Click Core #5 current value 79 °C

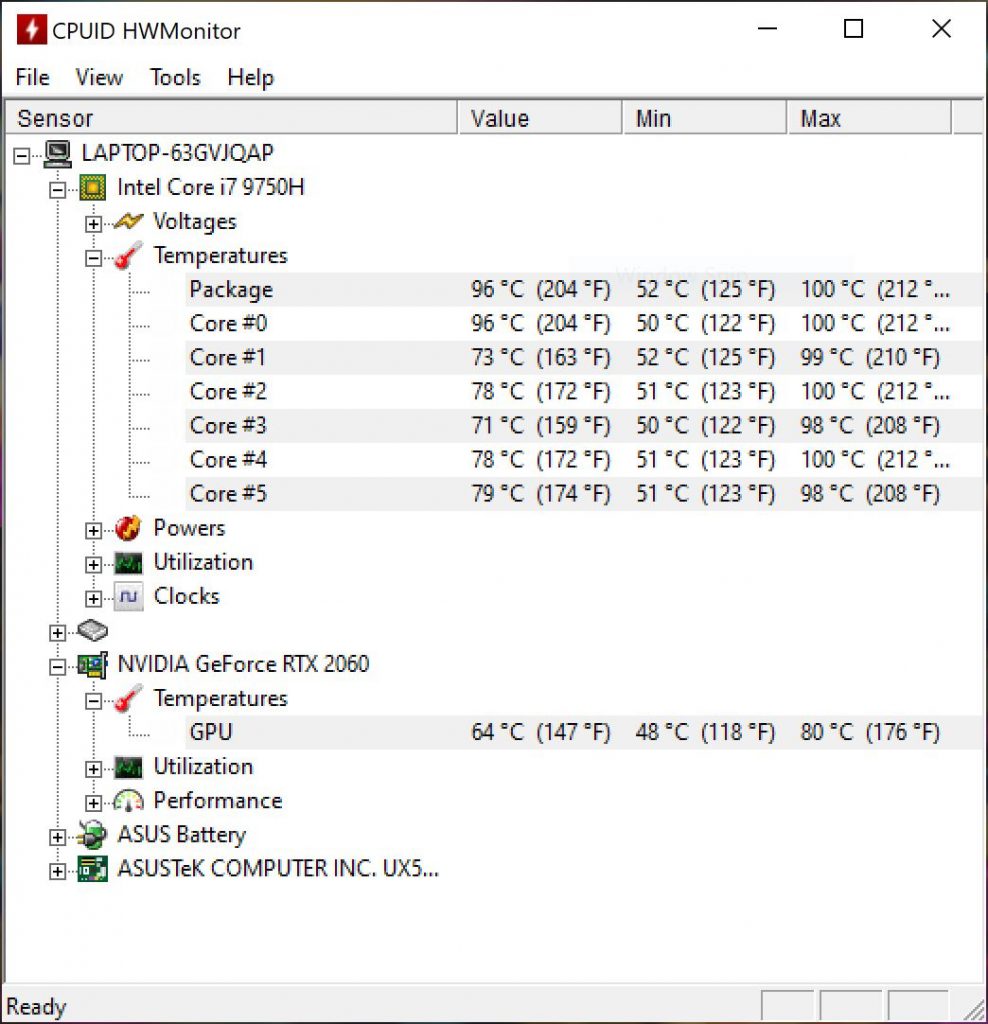tap(541, 493)
